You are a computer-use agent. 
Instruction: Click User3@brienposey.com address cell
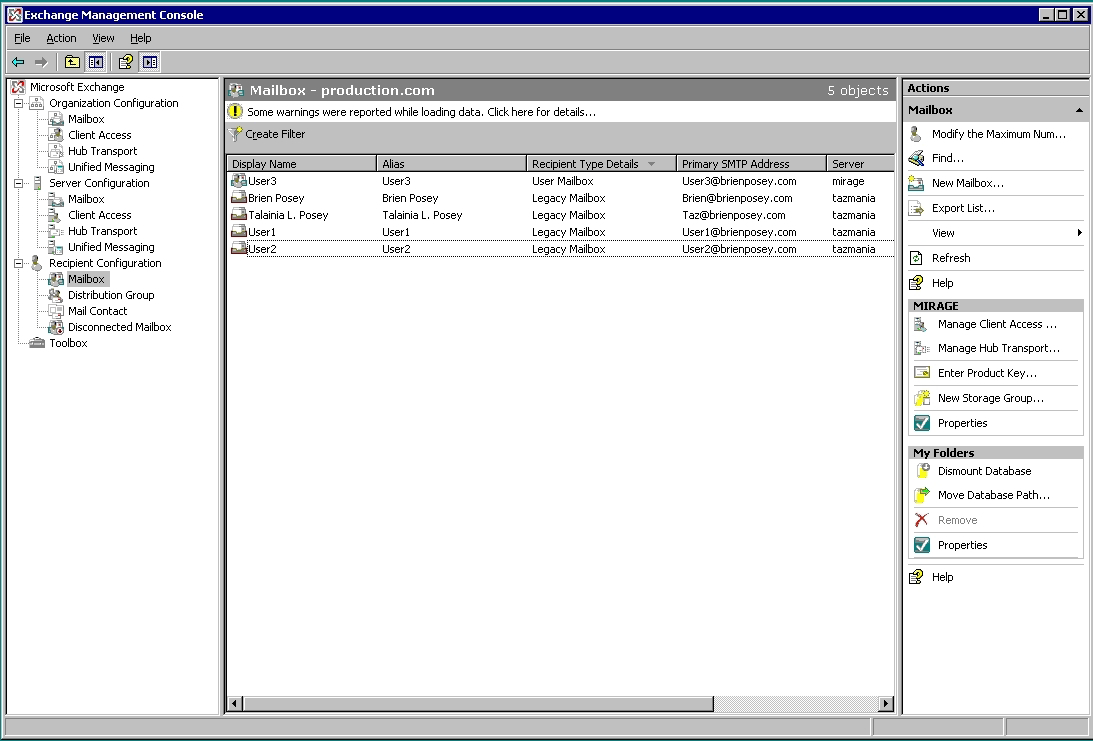tap(739, 181)
